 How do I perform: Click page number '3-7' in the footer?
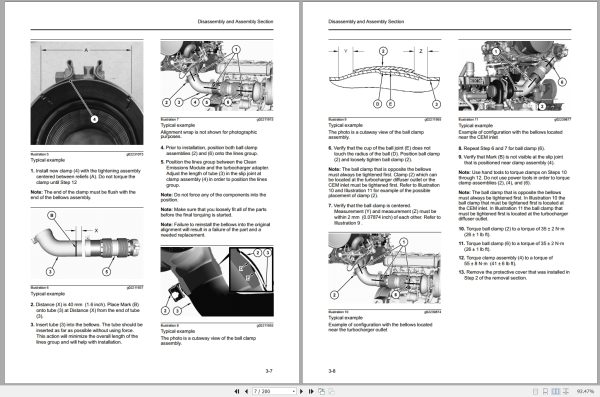[269, 371]
